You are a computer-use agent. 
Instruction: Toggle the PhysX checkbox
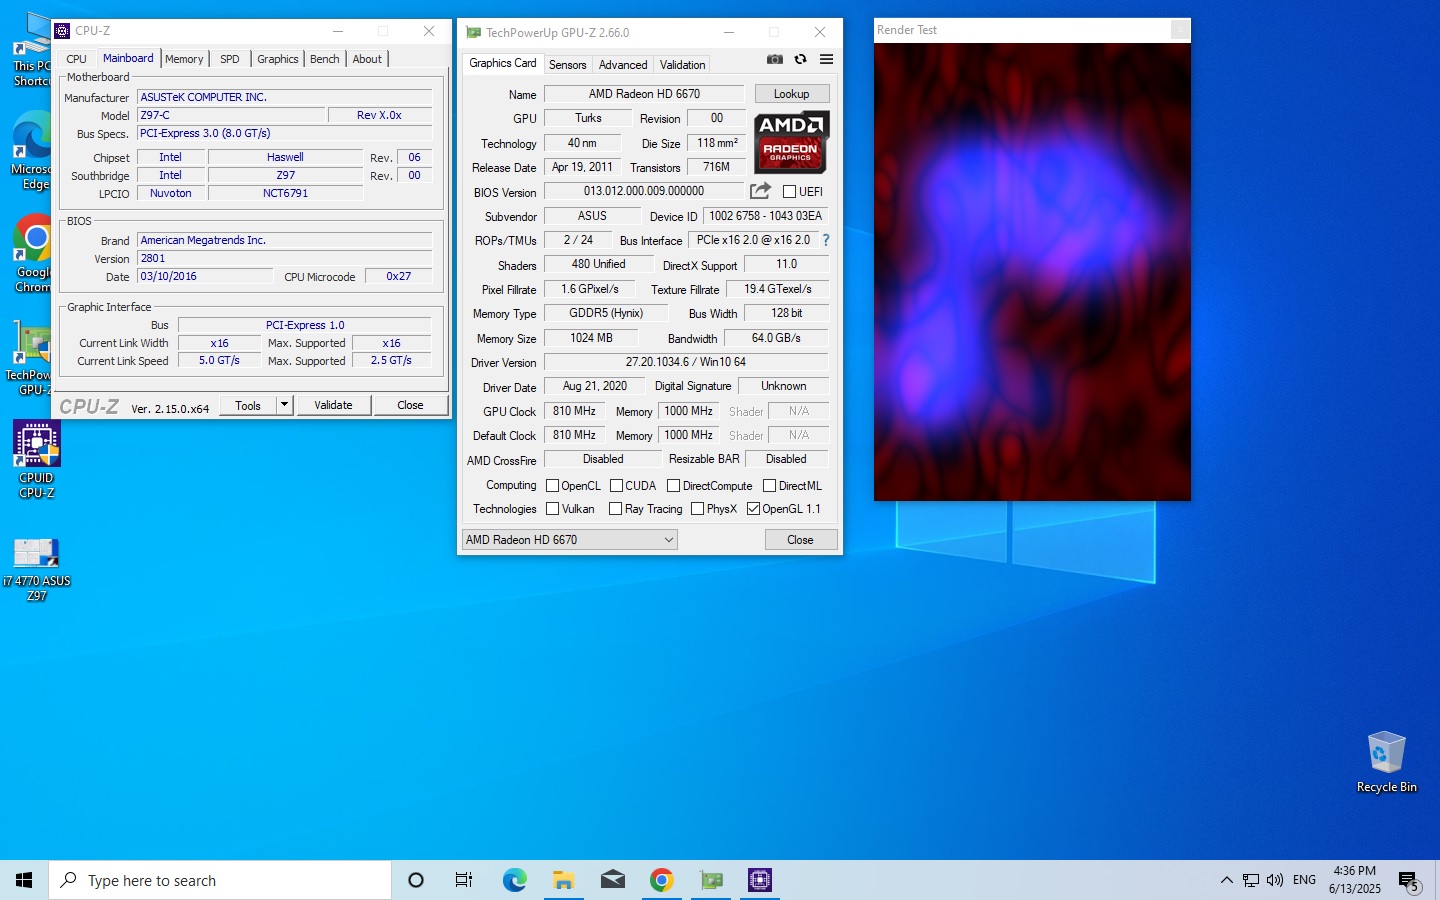(x=697, y=509)
